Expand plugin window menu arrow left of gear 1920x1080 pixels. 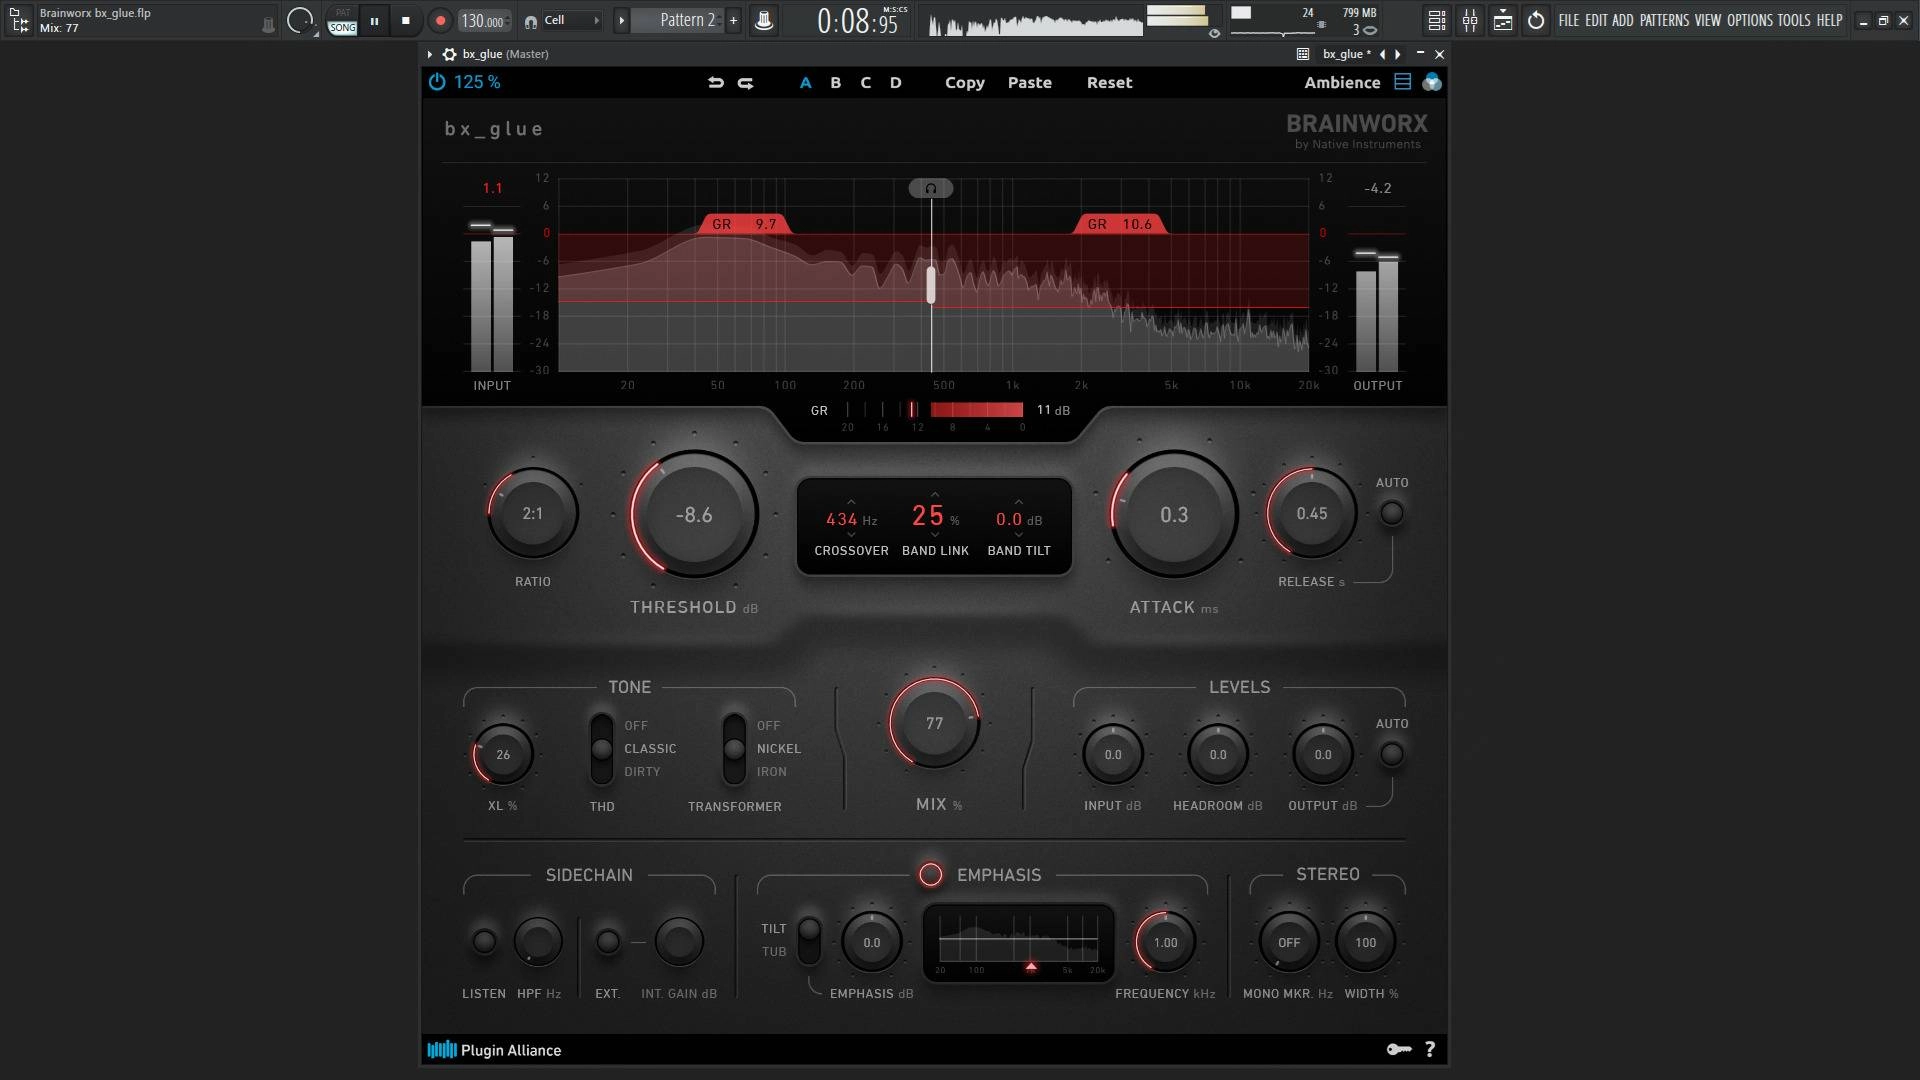[x=430, y=54]
